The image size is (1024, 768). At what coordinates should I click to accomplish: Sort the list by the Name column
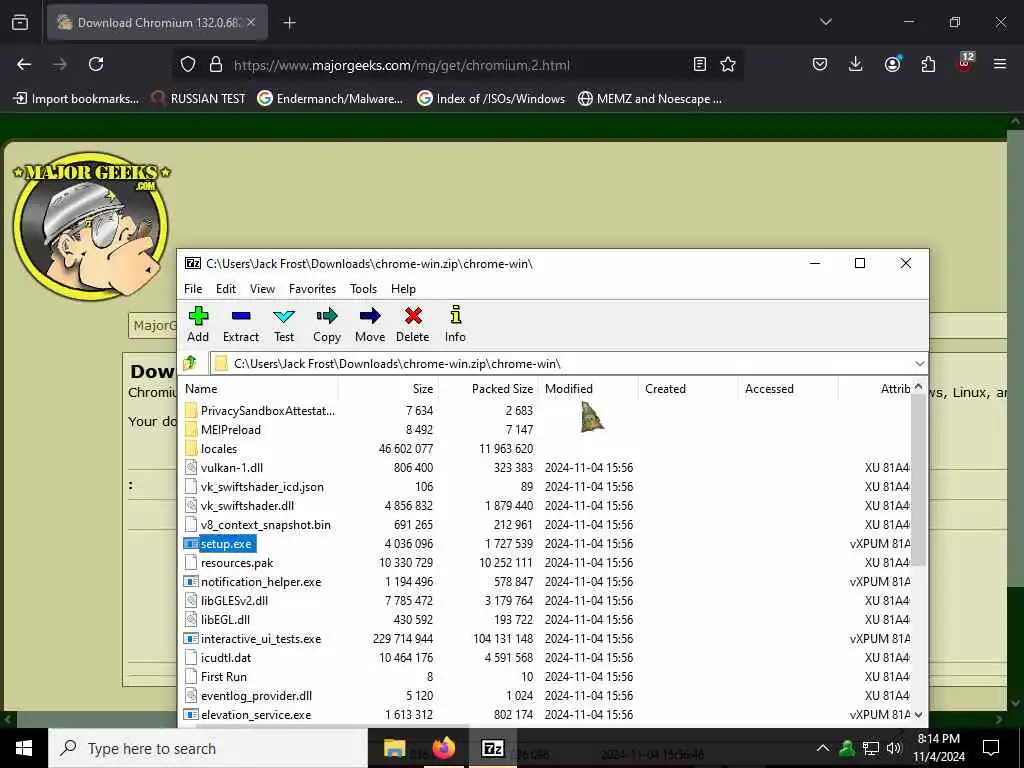coord(259,389)
